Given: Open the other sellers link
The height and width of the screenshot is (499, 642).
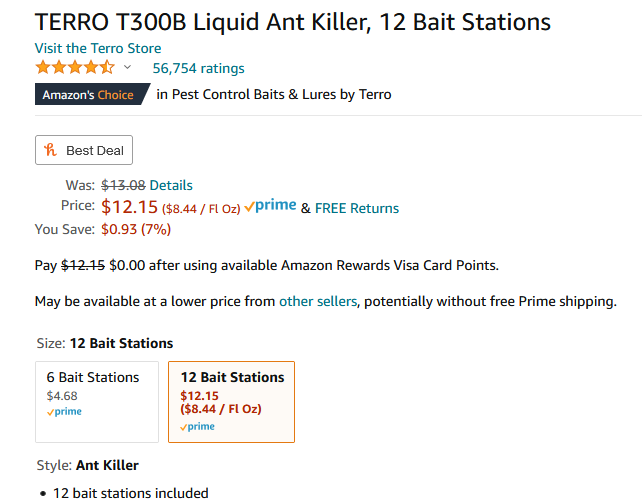Looking at the screenshot, I should 318,301.
